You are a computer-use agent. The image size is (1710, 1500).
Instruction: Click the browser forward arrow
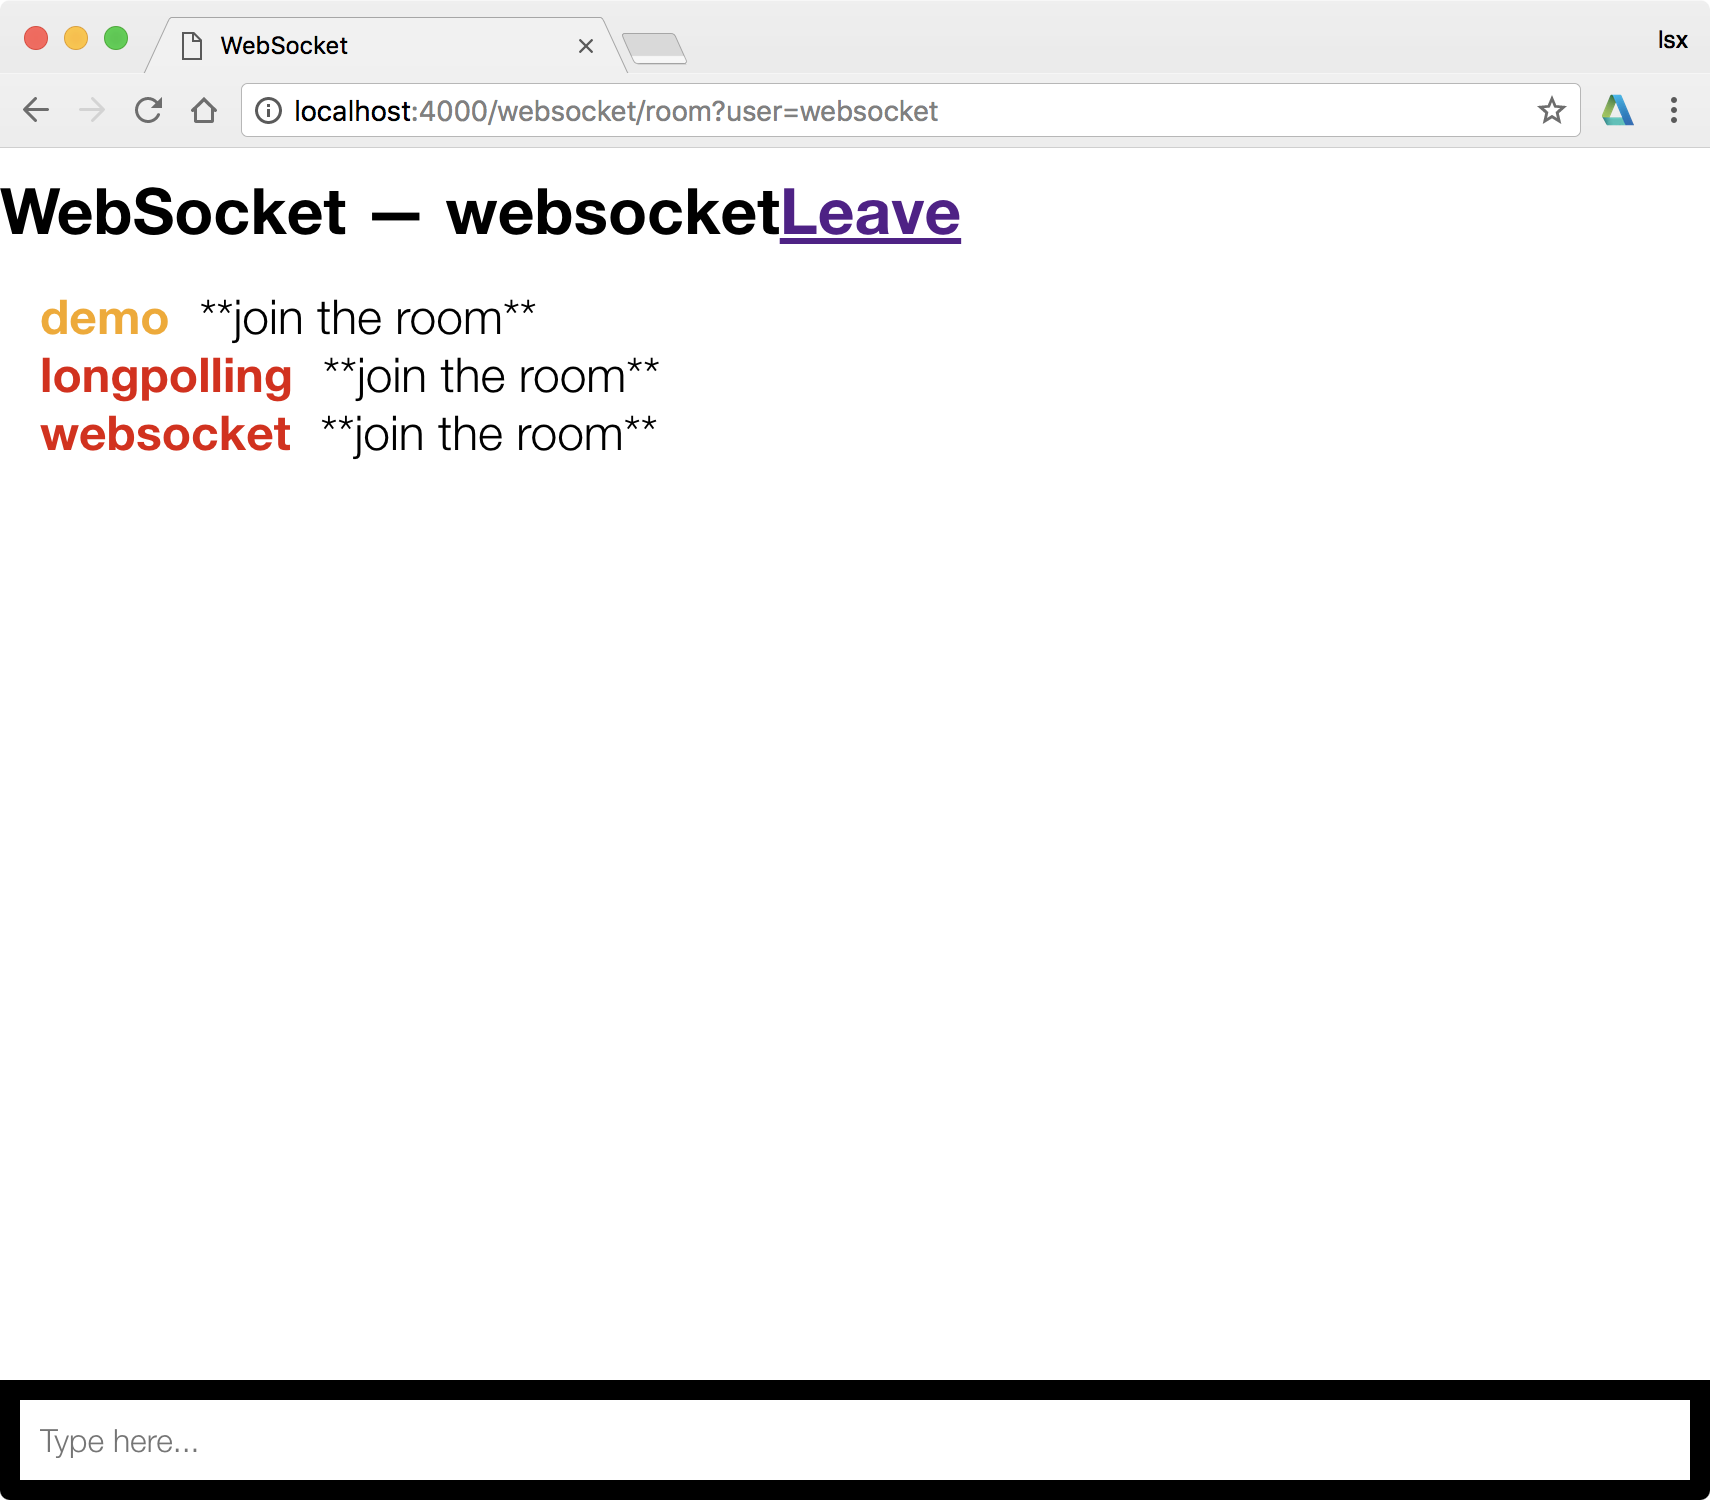(x=92, y=110)
